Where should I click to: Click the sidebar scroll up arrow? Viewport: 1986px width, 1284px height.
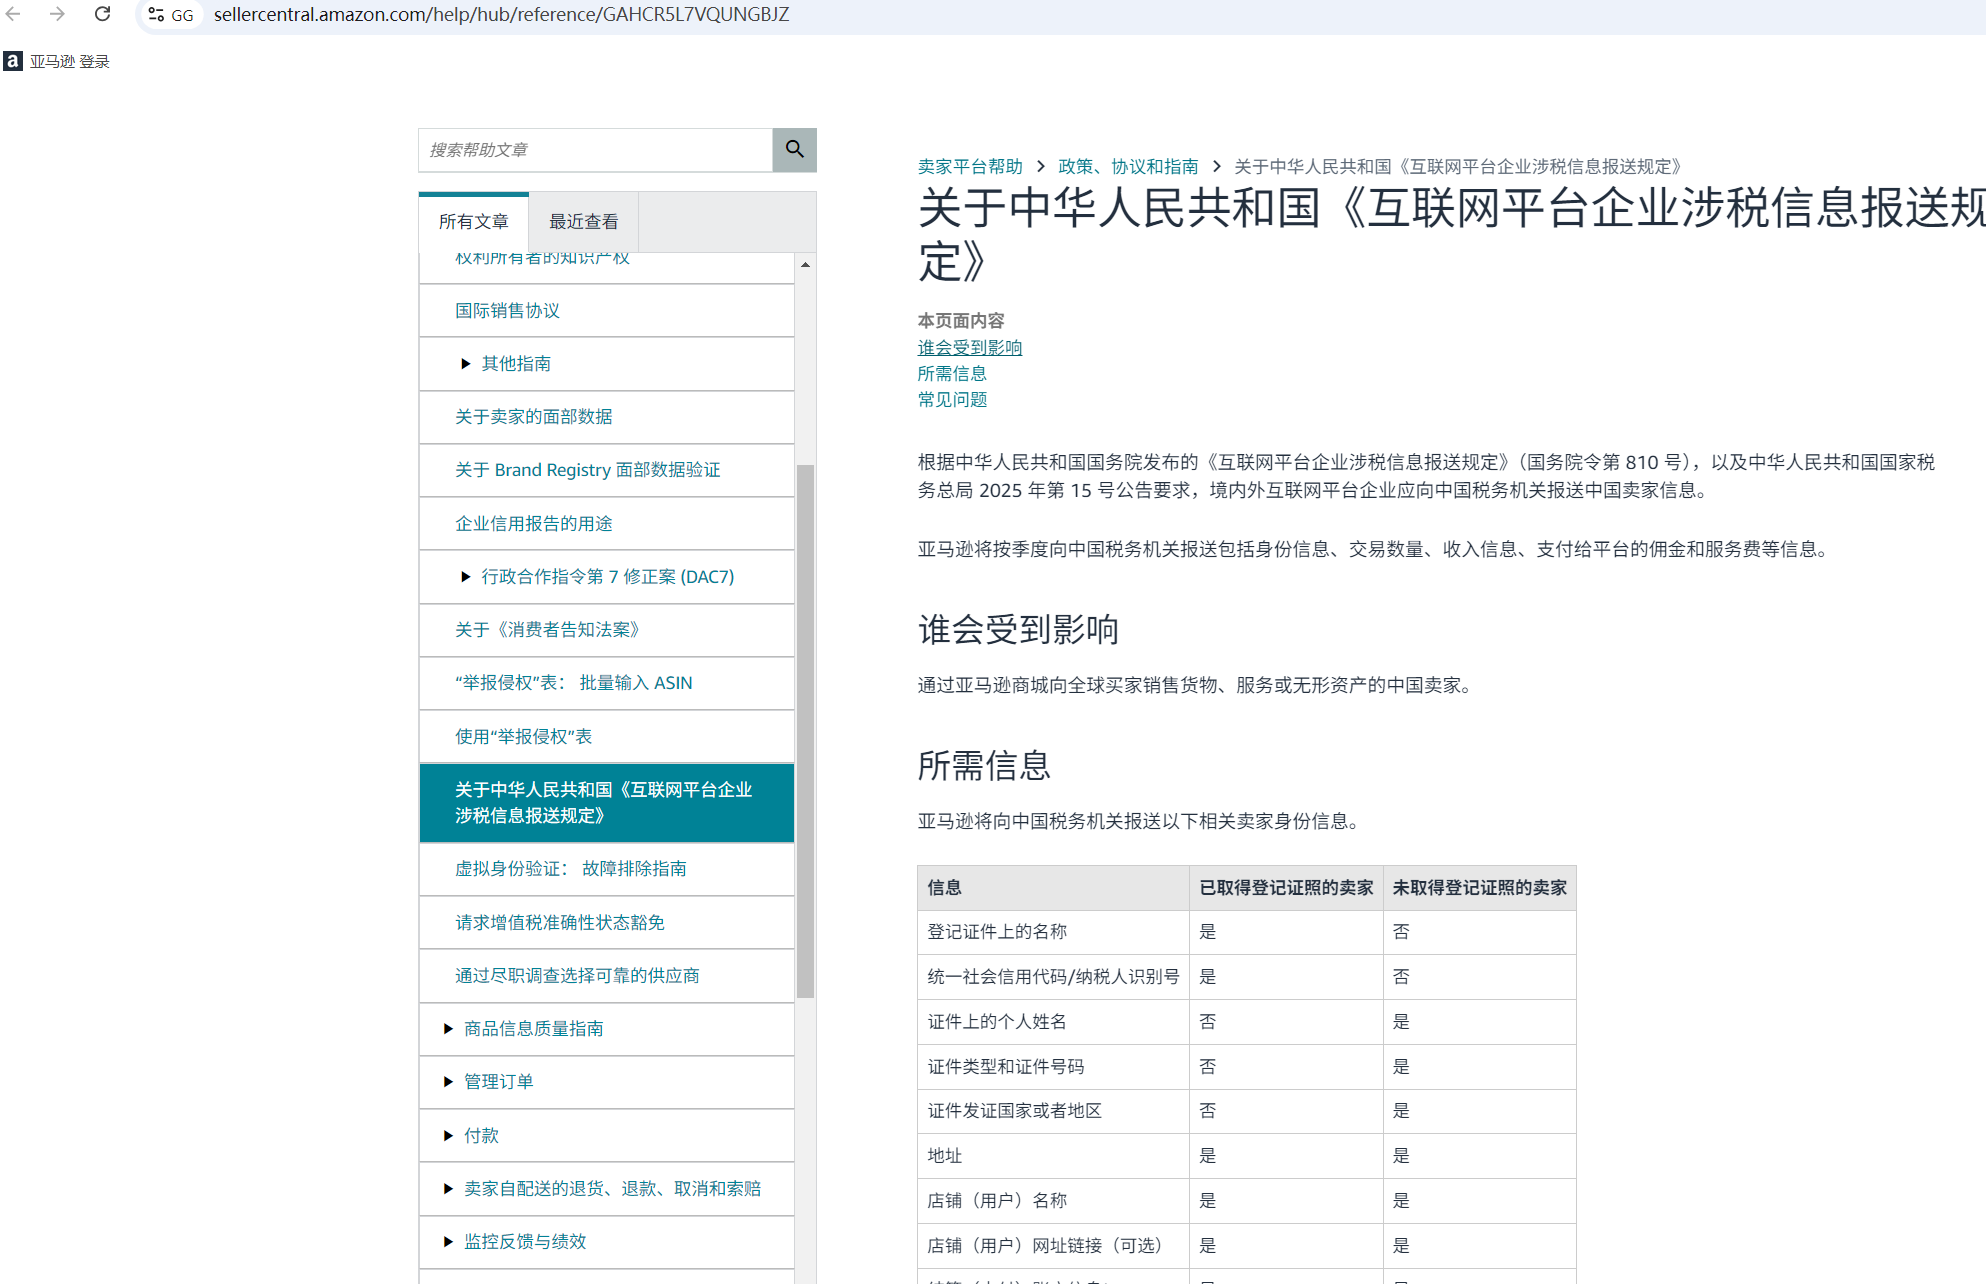(805, 265)
